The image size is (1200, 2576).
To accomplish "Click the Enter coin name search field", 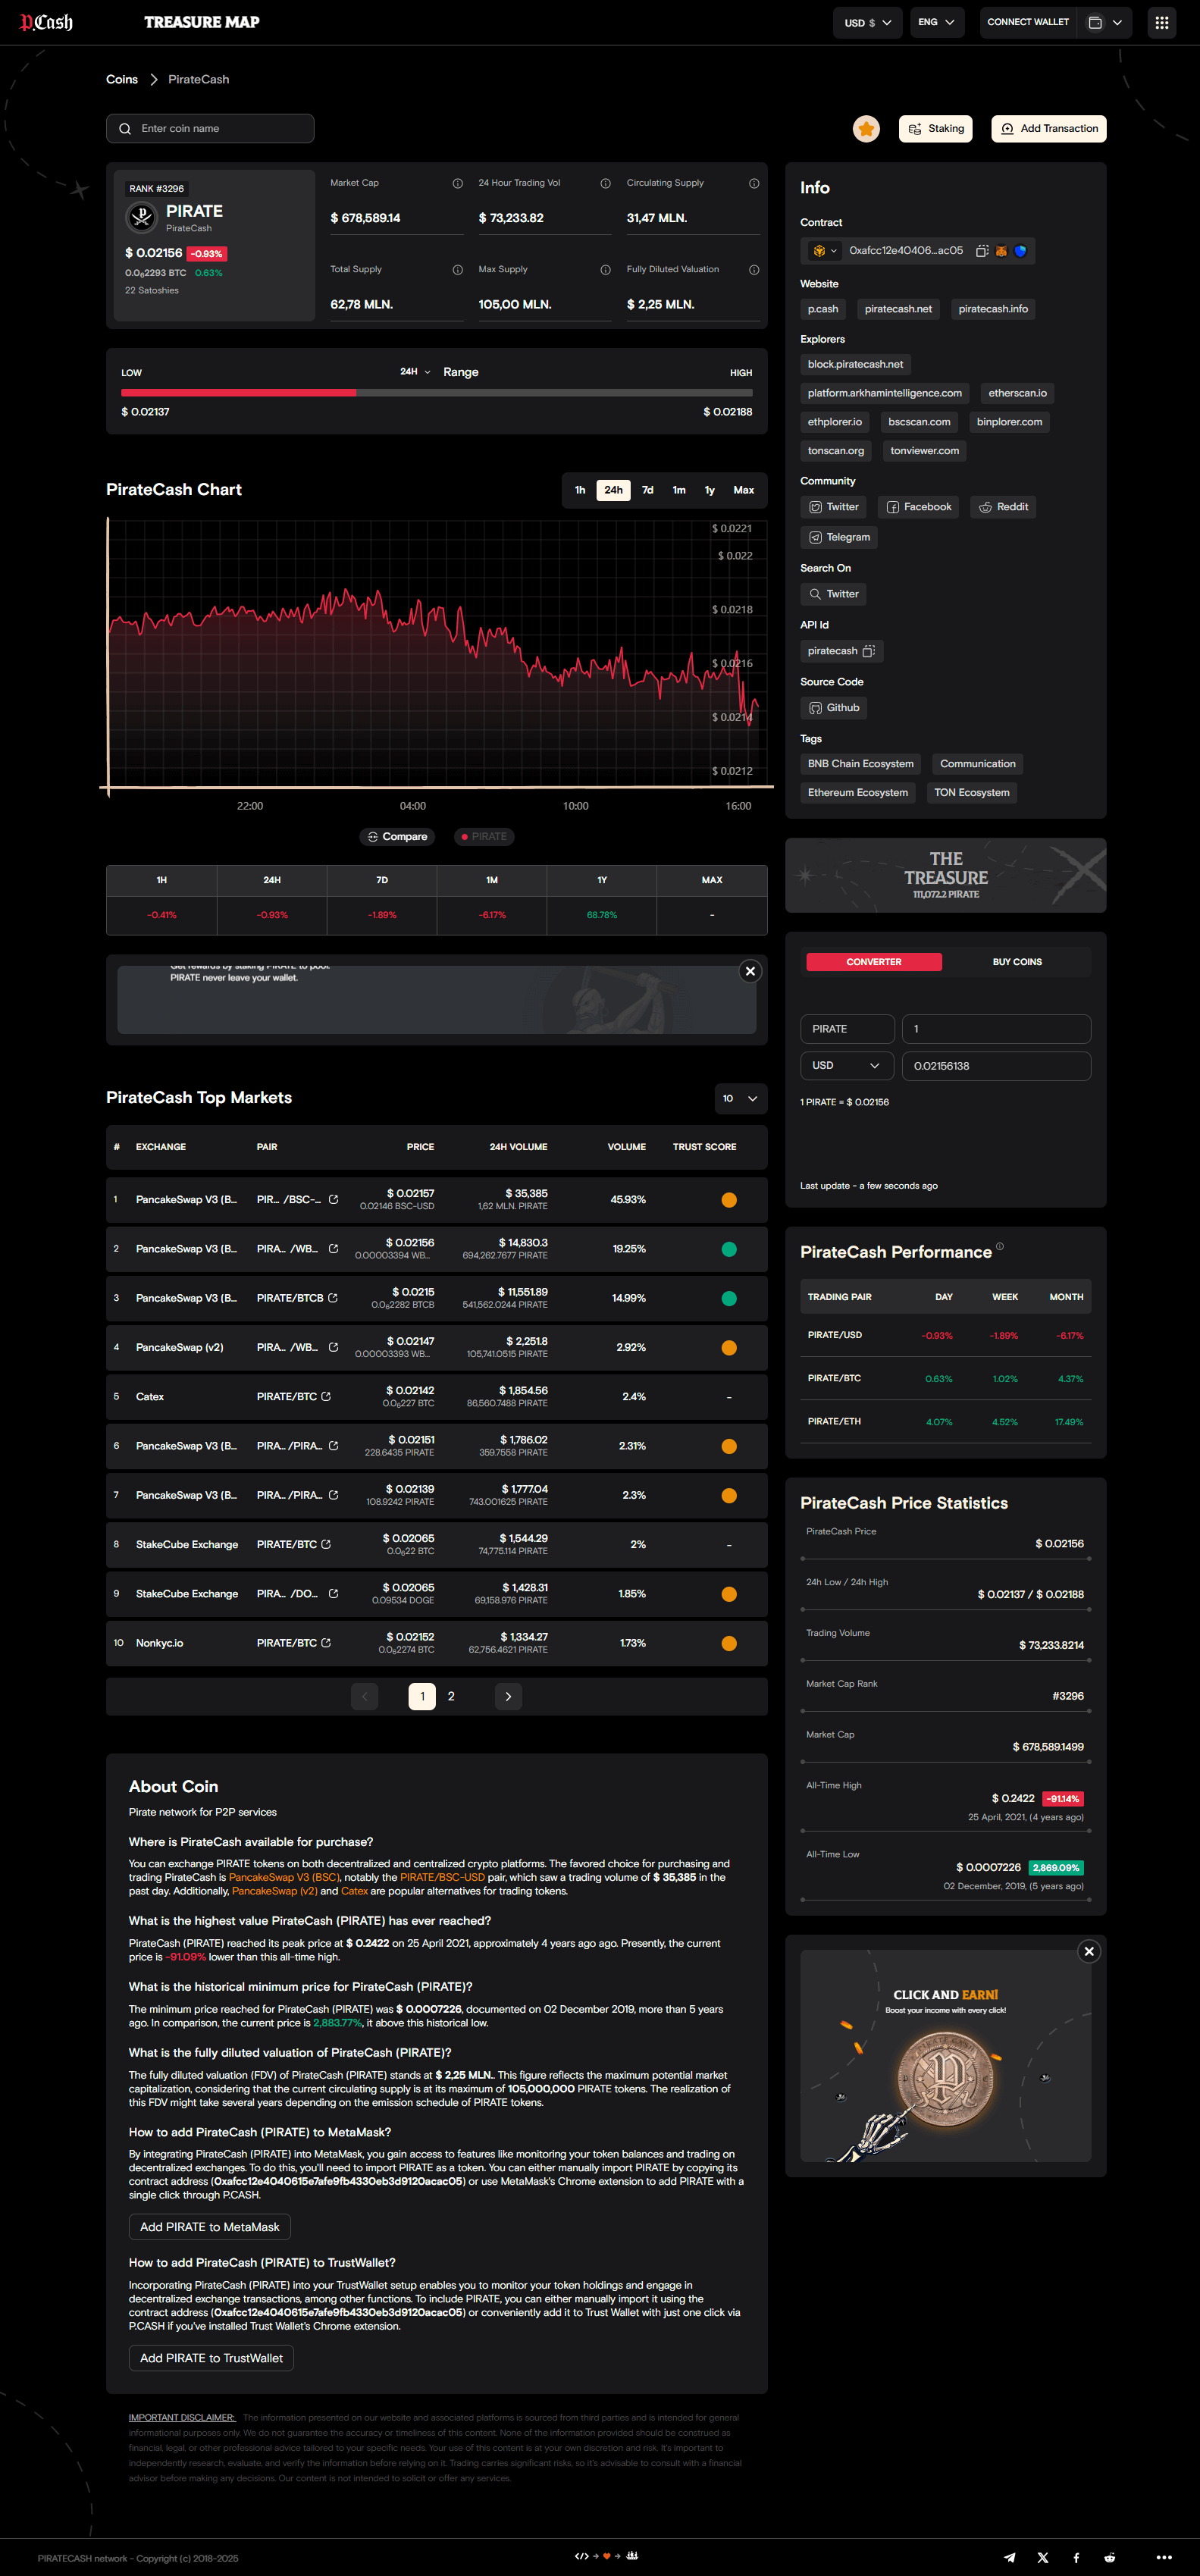I will click(210, 129).
